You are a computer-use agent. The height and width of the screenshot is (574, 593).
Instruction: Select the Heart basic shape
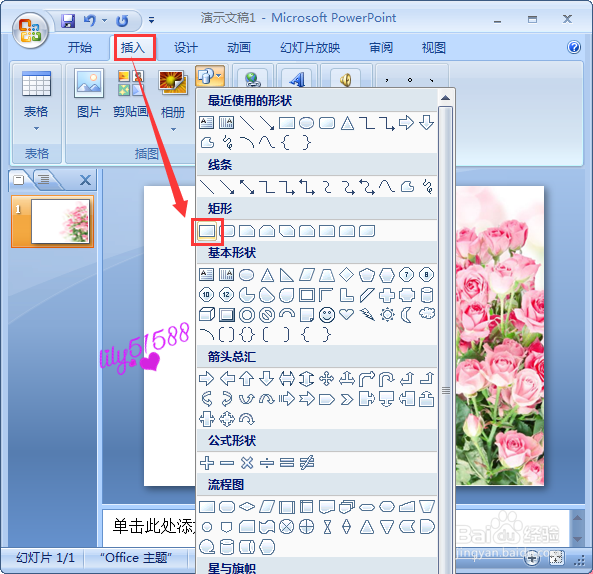pyautogui.click(x=347, y=314)
